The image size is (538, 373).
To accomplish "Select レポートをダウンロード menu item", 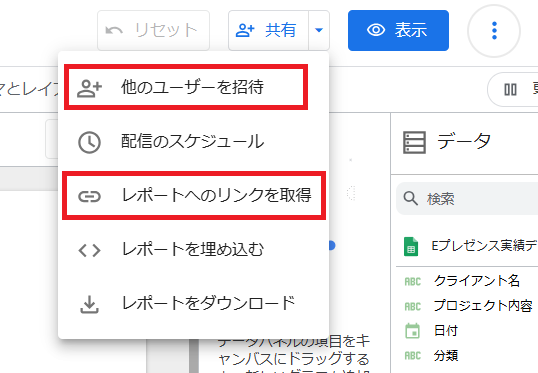I will pyautogui.click(x=194, y=303).
